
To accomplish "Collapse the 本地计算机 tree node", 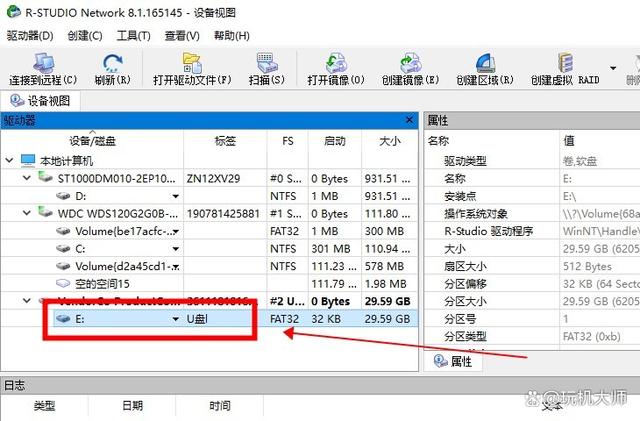I will [9, 160].
